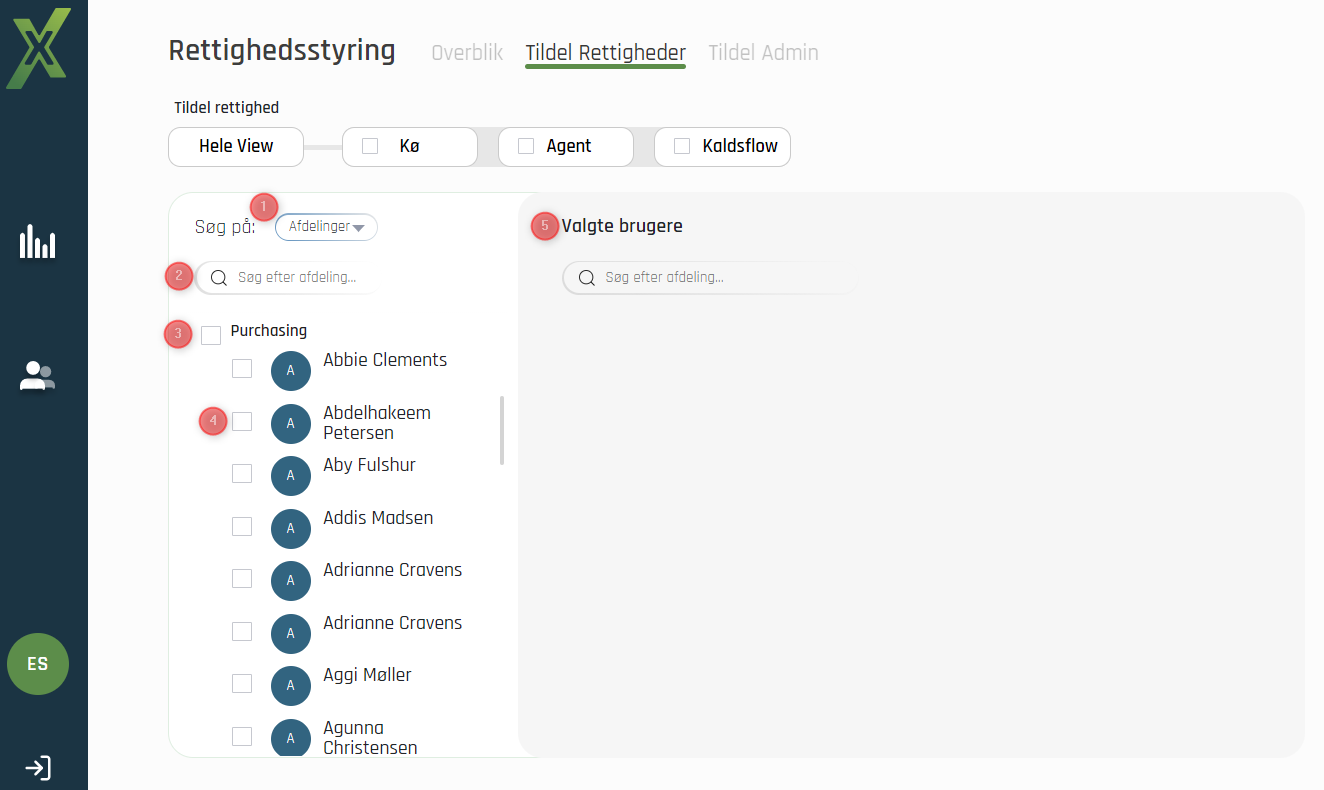
Task: Click the Hele View button
Action: coord(236,146)
